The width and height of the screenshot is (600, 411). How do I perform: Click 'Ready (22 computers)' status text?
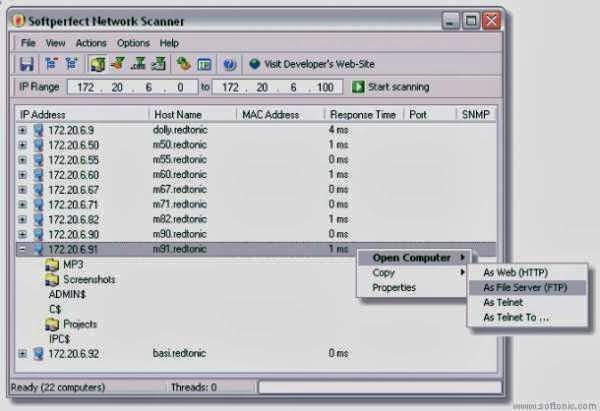(58, 387)
